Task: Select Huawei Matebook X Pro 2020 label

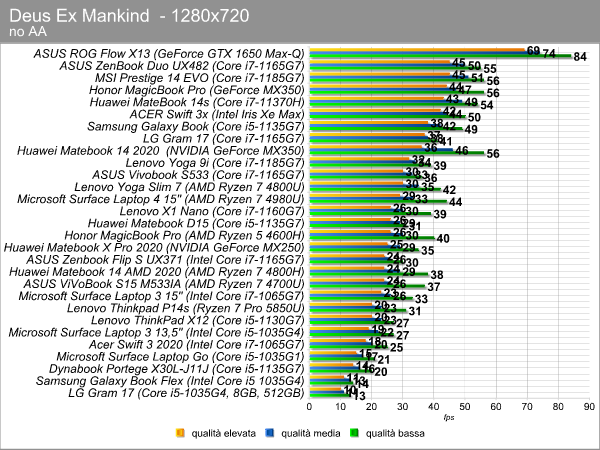Action: coord(154,248)
